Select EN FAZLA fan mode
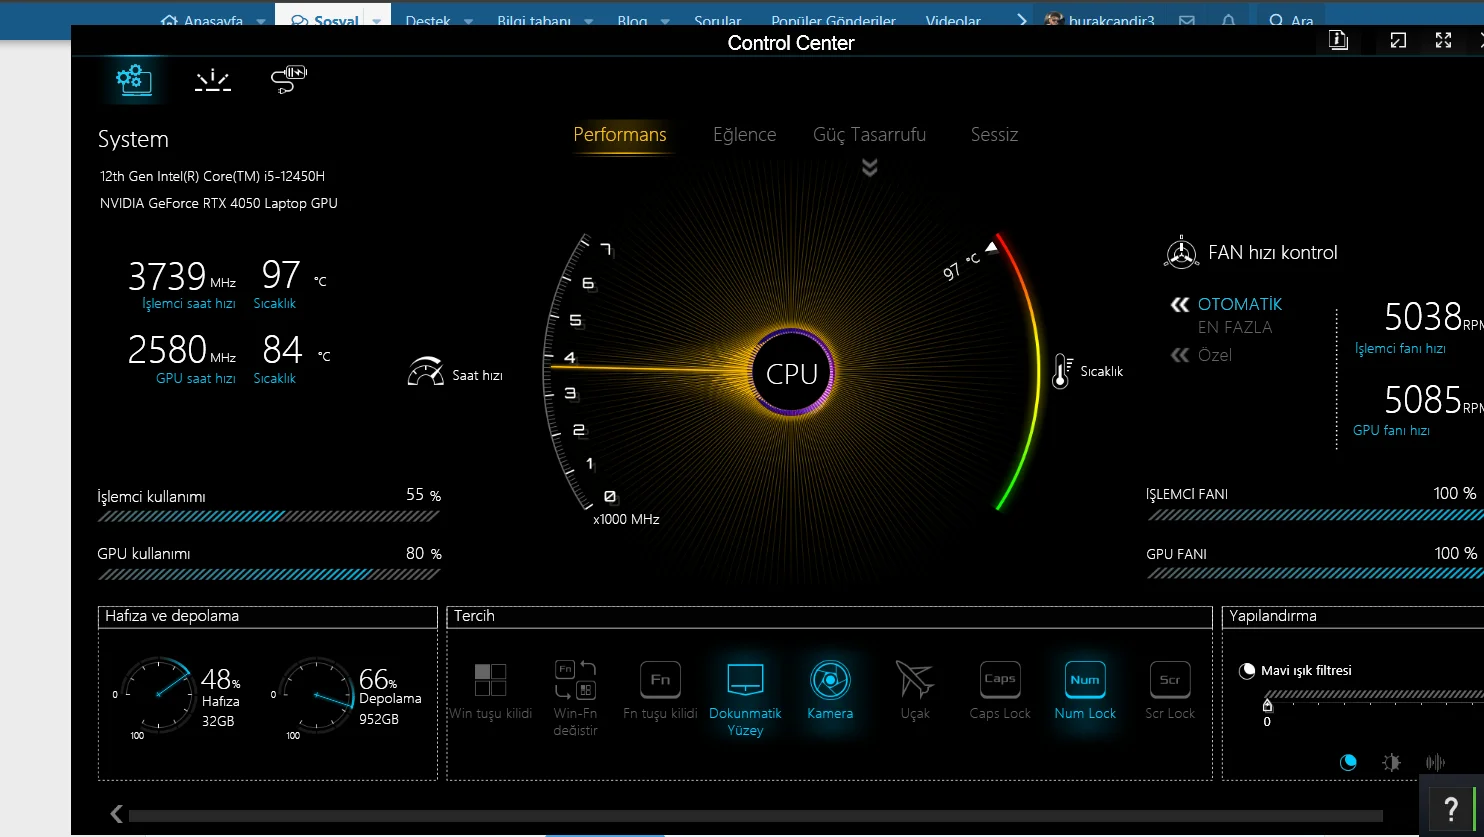The image size is (1484, 837). pyautogui.click(x=1235, y=327)
